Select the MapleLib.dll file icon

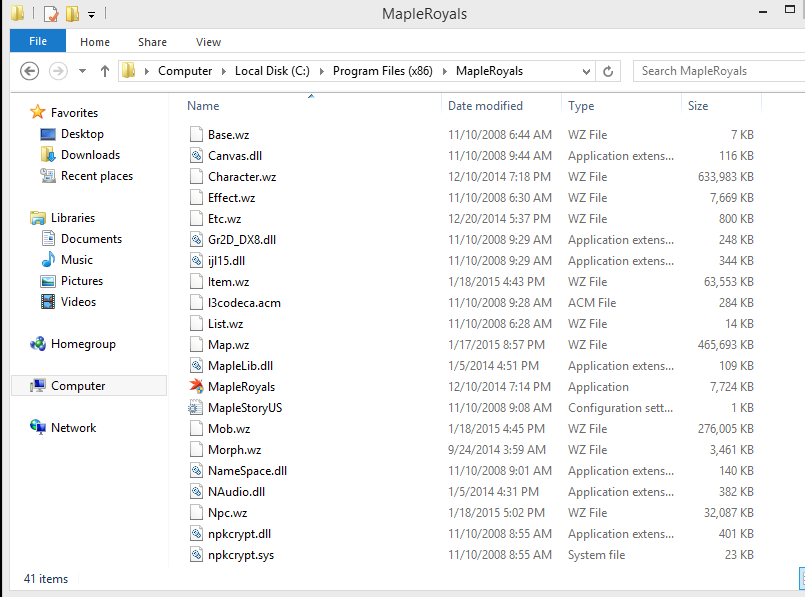click(x=196, y=366)
